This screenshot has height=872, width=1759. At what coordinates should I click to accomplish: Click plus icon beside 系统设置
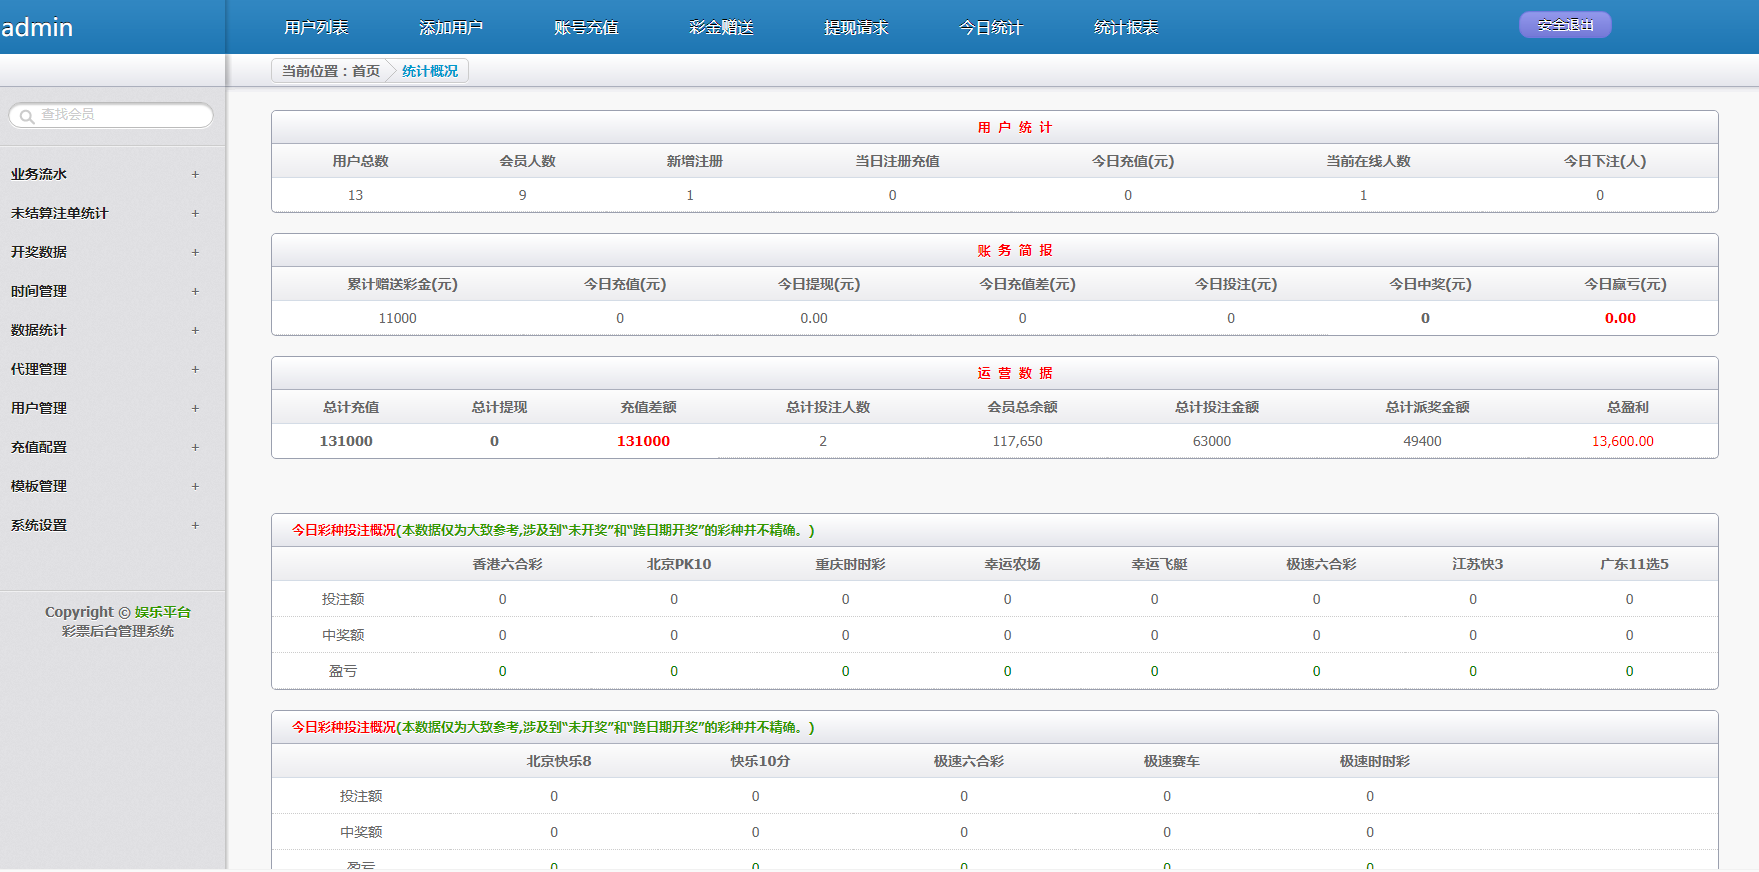(x=195, y=525)
